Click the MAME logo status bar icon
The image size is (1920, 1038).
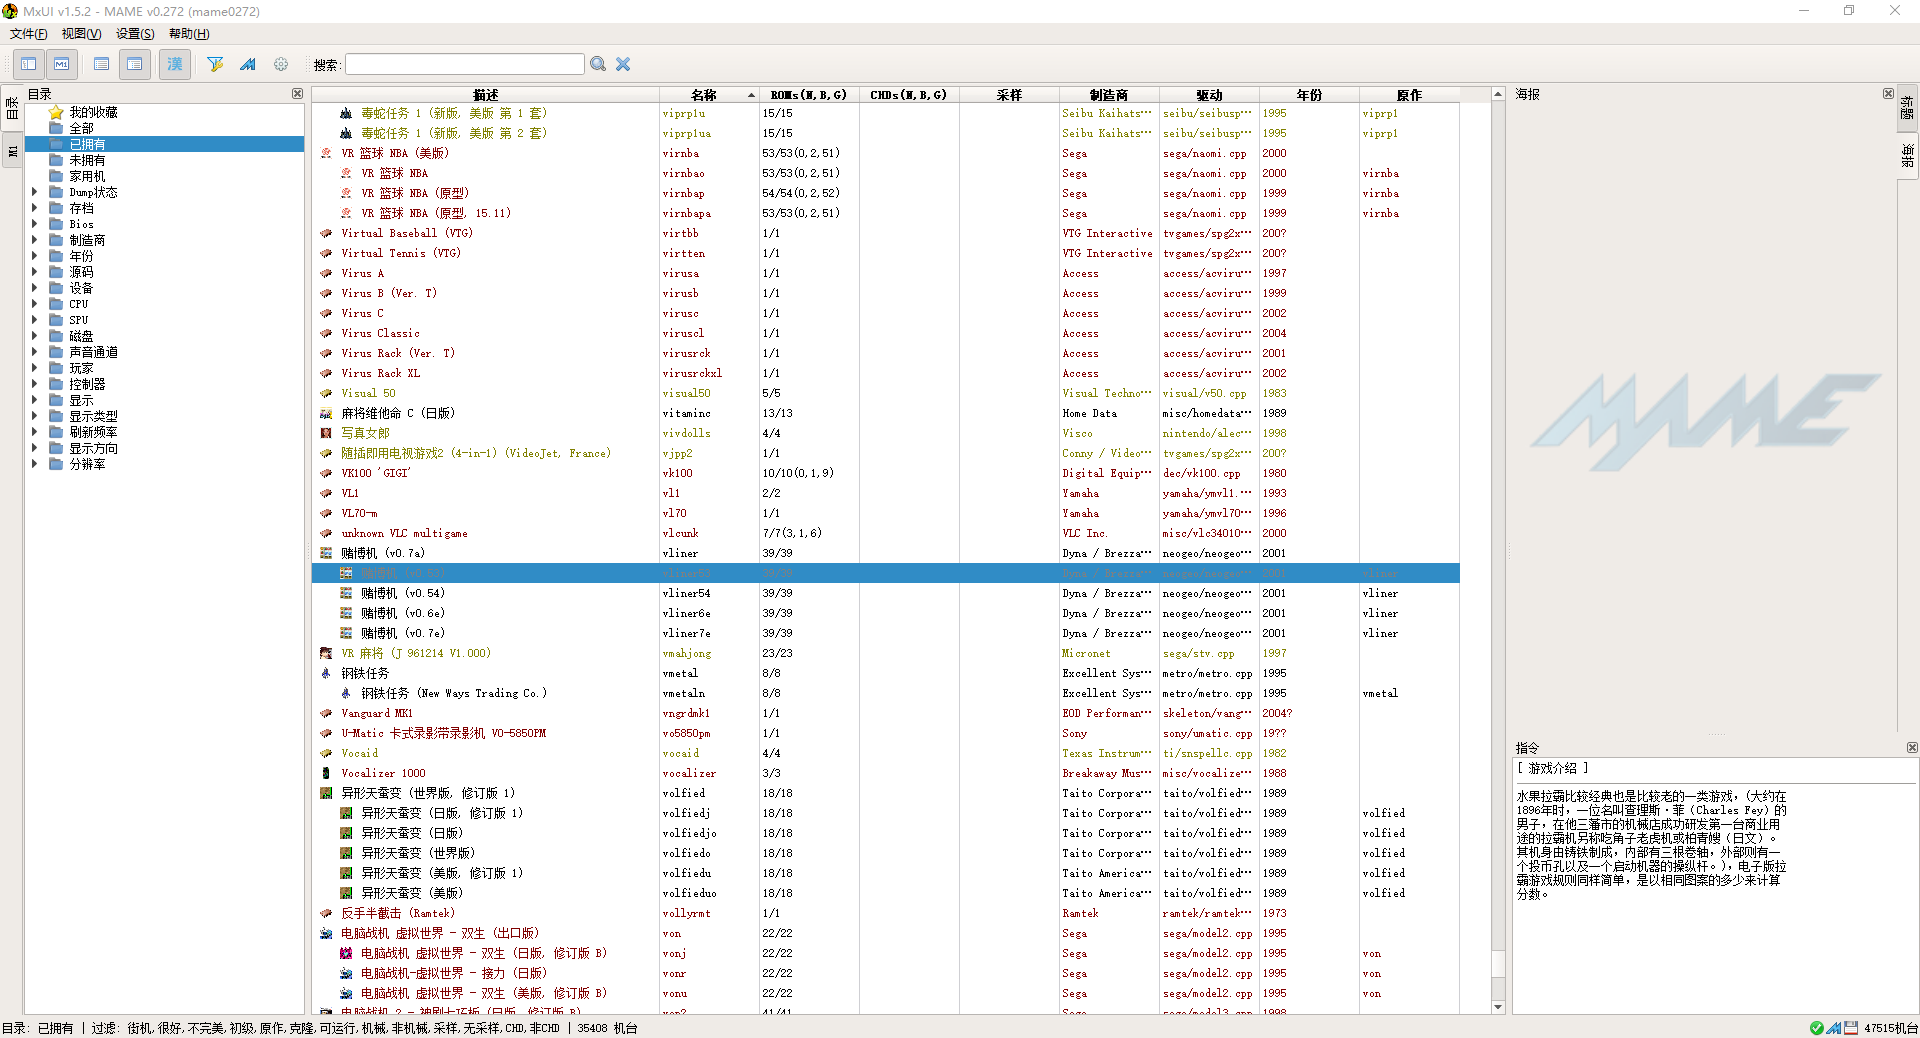coord(1834,1028)
